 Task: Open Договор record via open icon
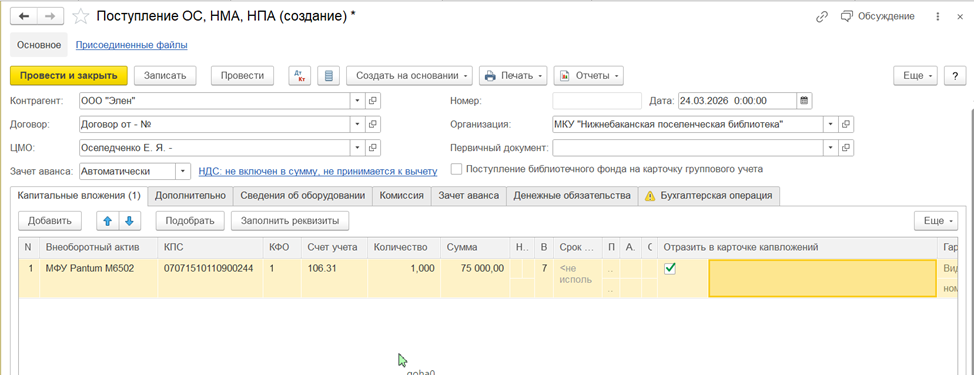(x=373, y=124)
